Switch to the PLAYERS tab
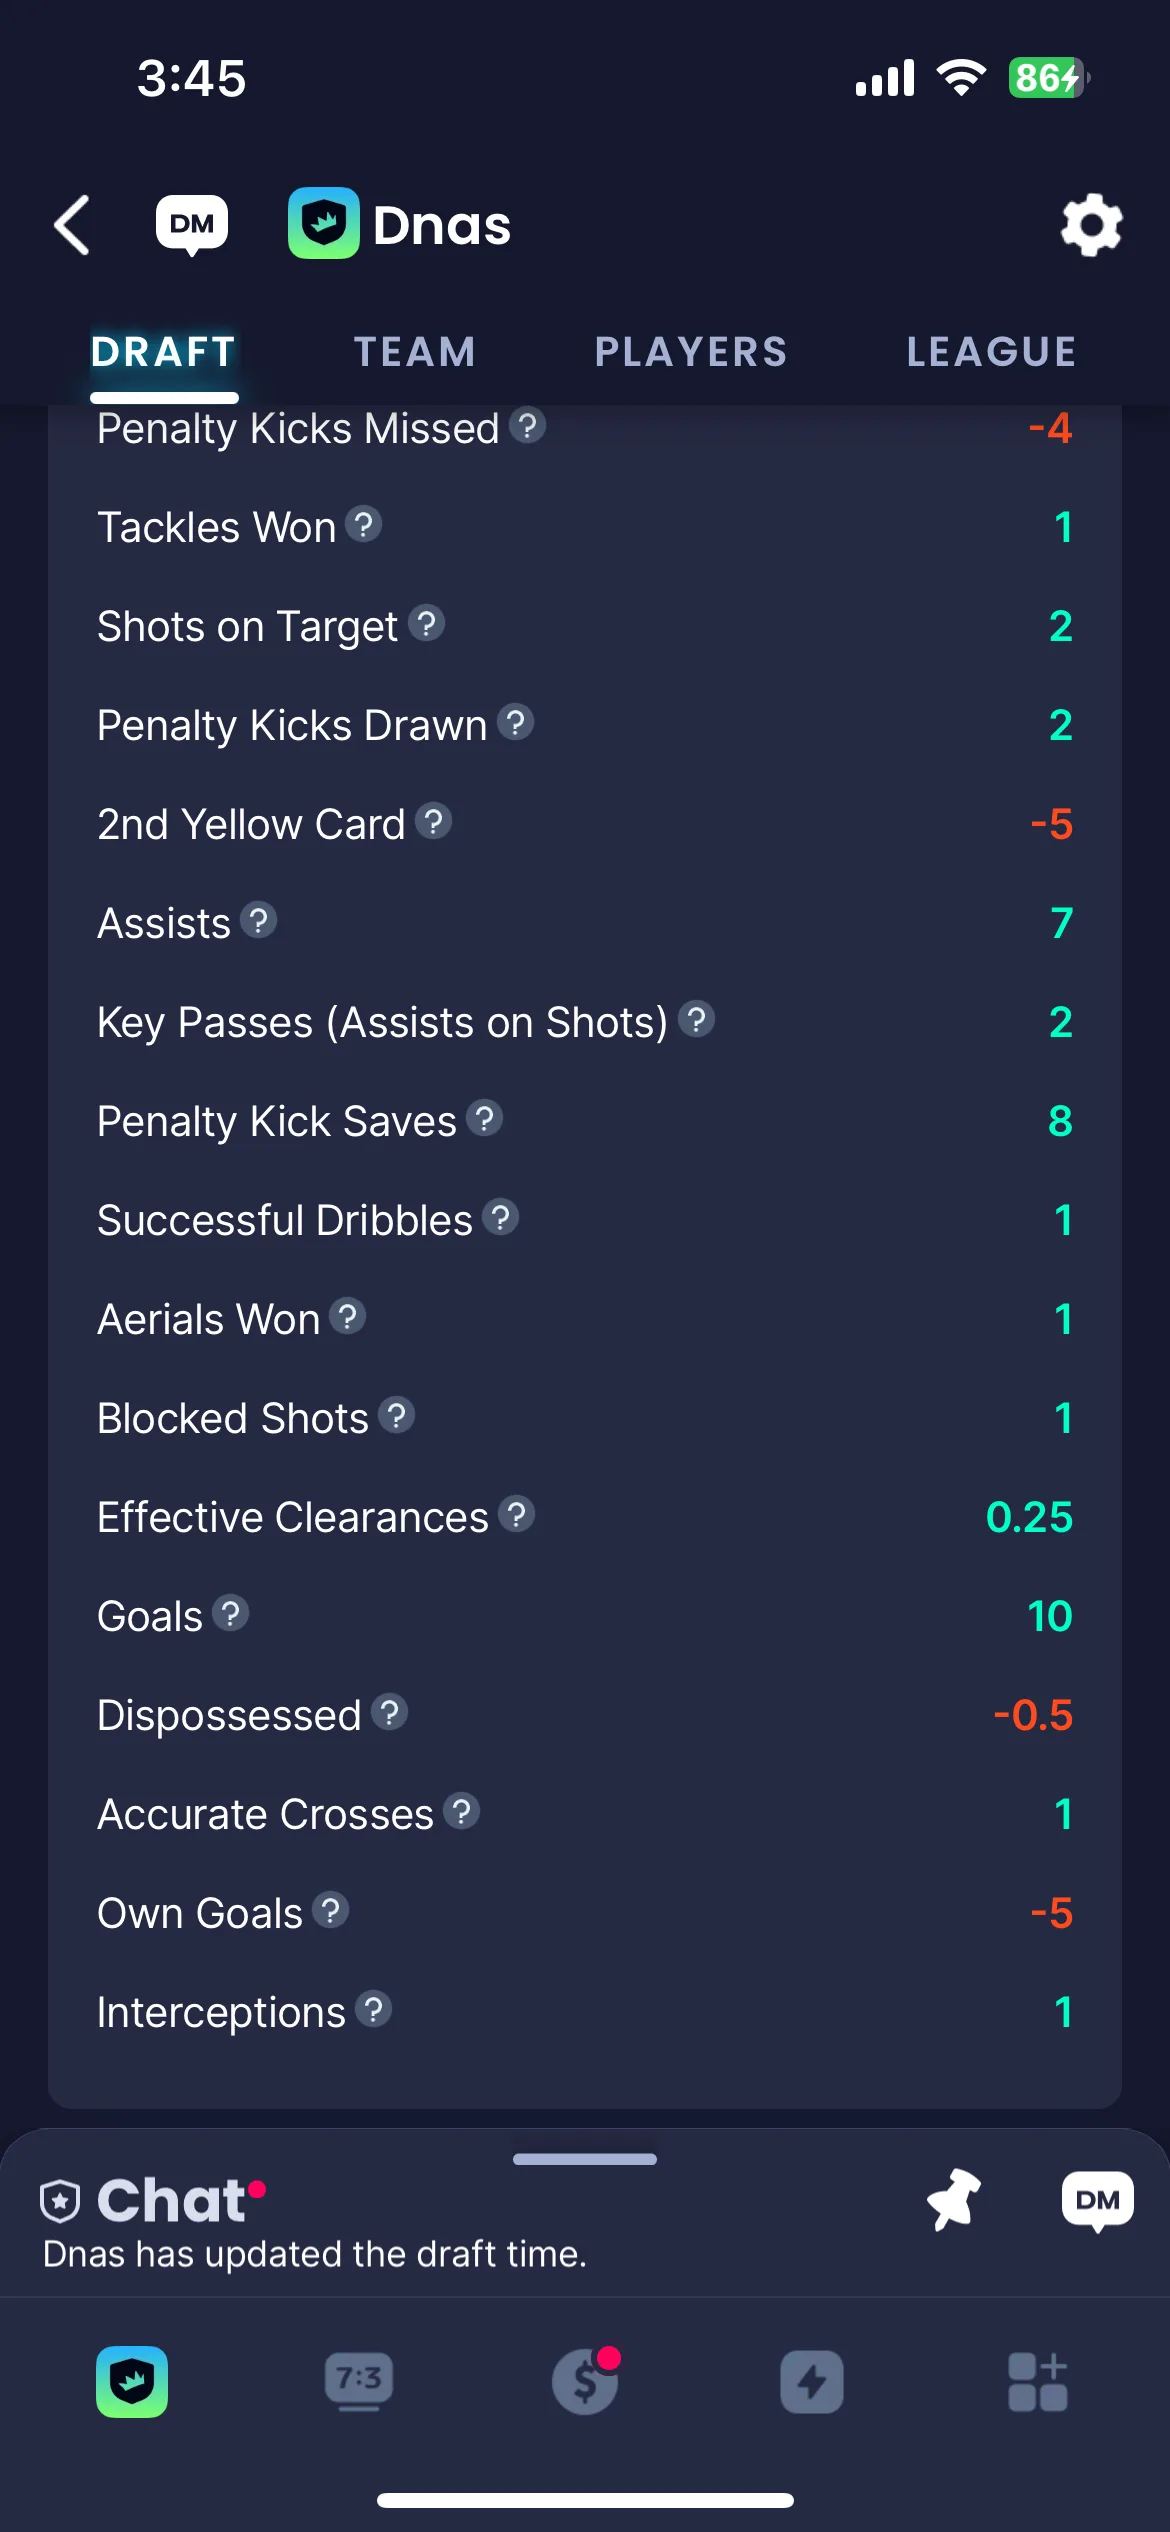The height and width of the screenshot is (2532, 1170). (x=691, y=352)
